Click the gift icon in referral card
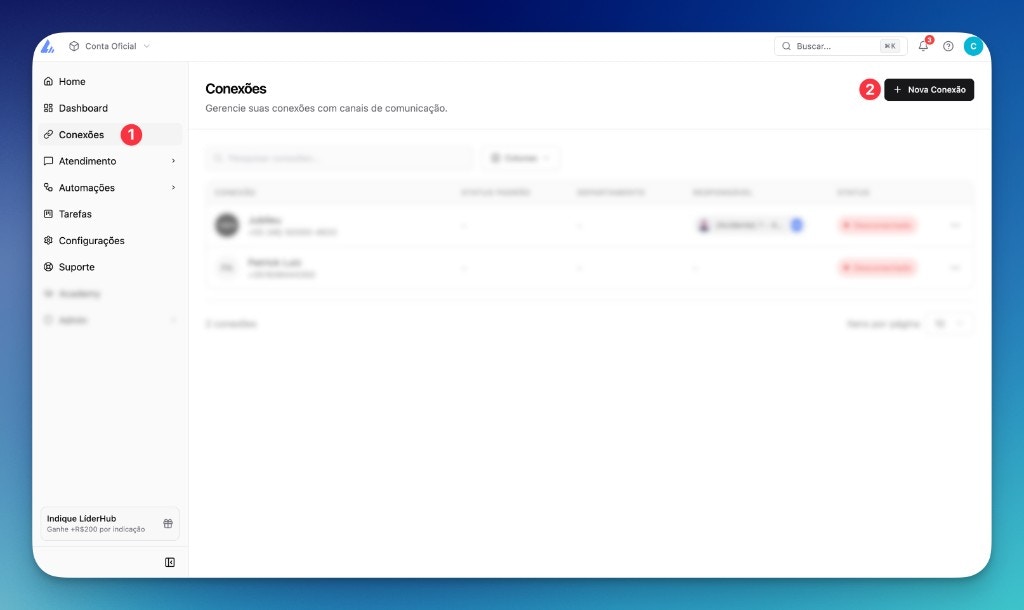Screen dimensions: 1024x610 coord(168,524)
